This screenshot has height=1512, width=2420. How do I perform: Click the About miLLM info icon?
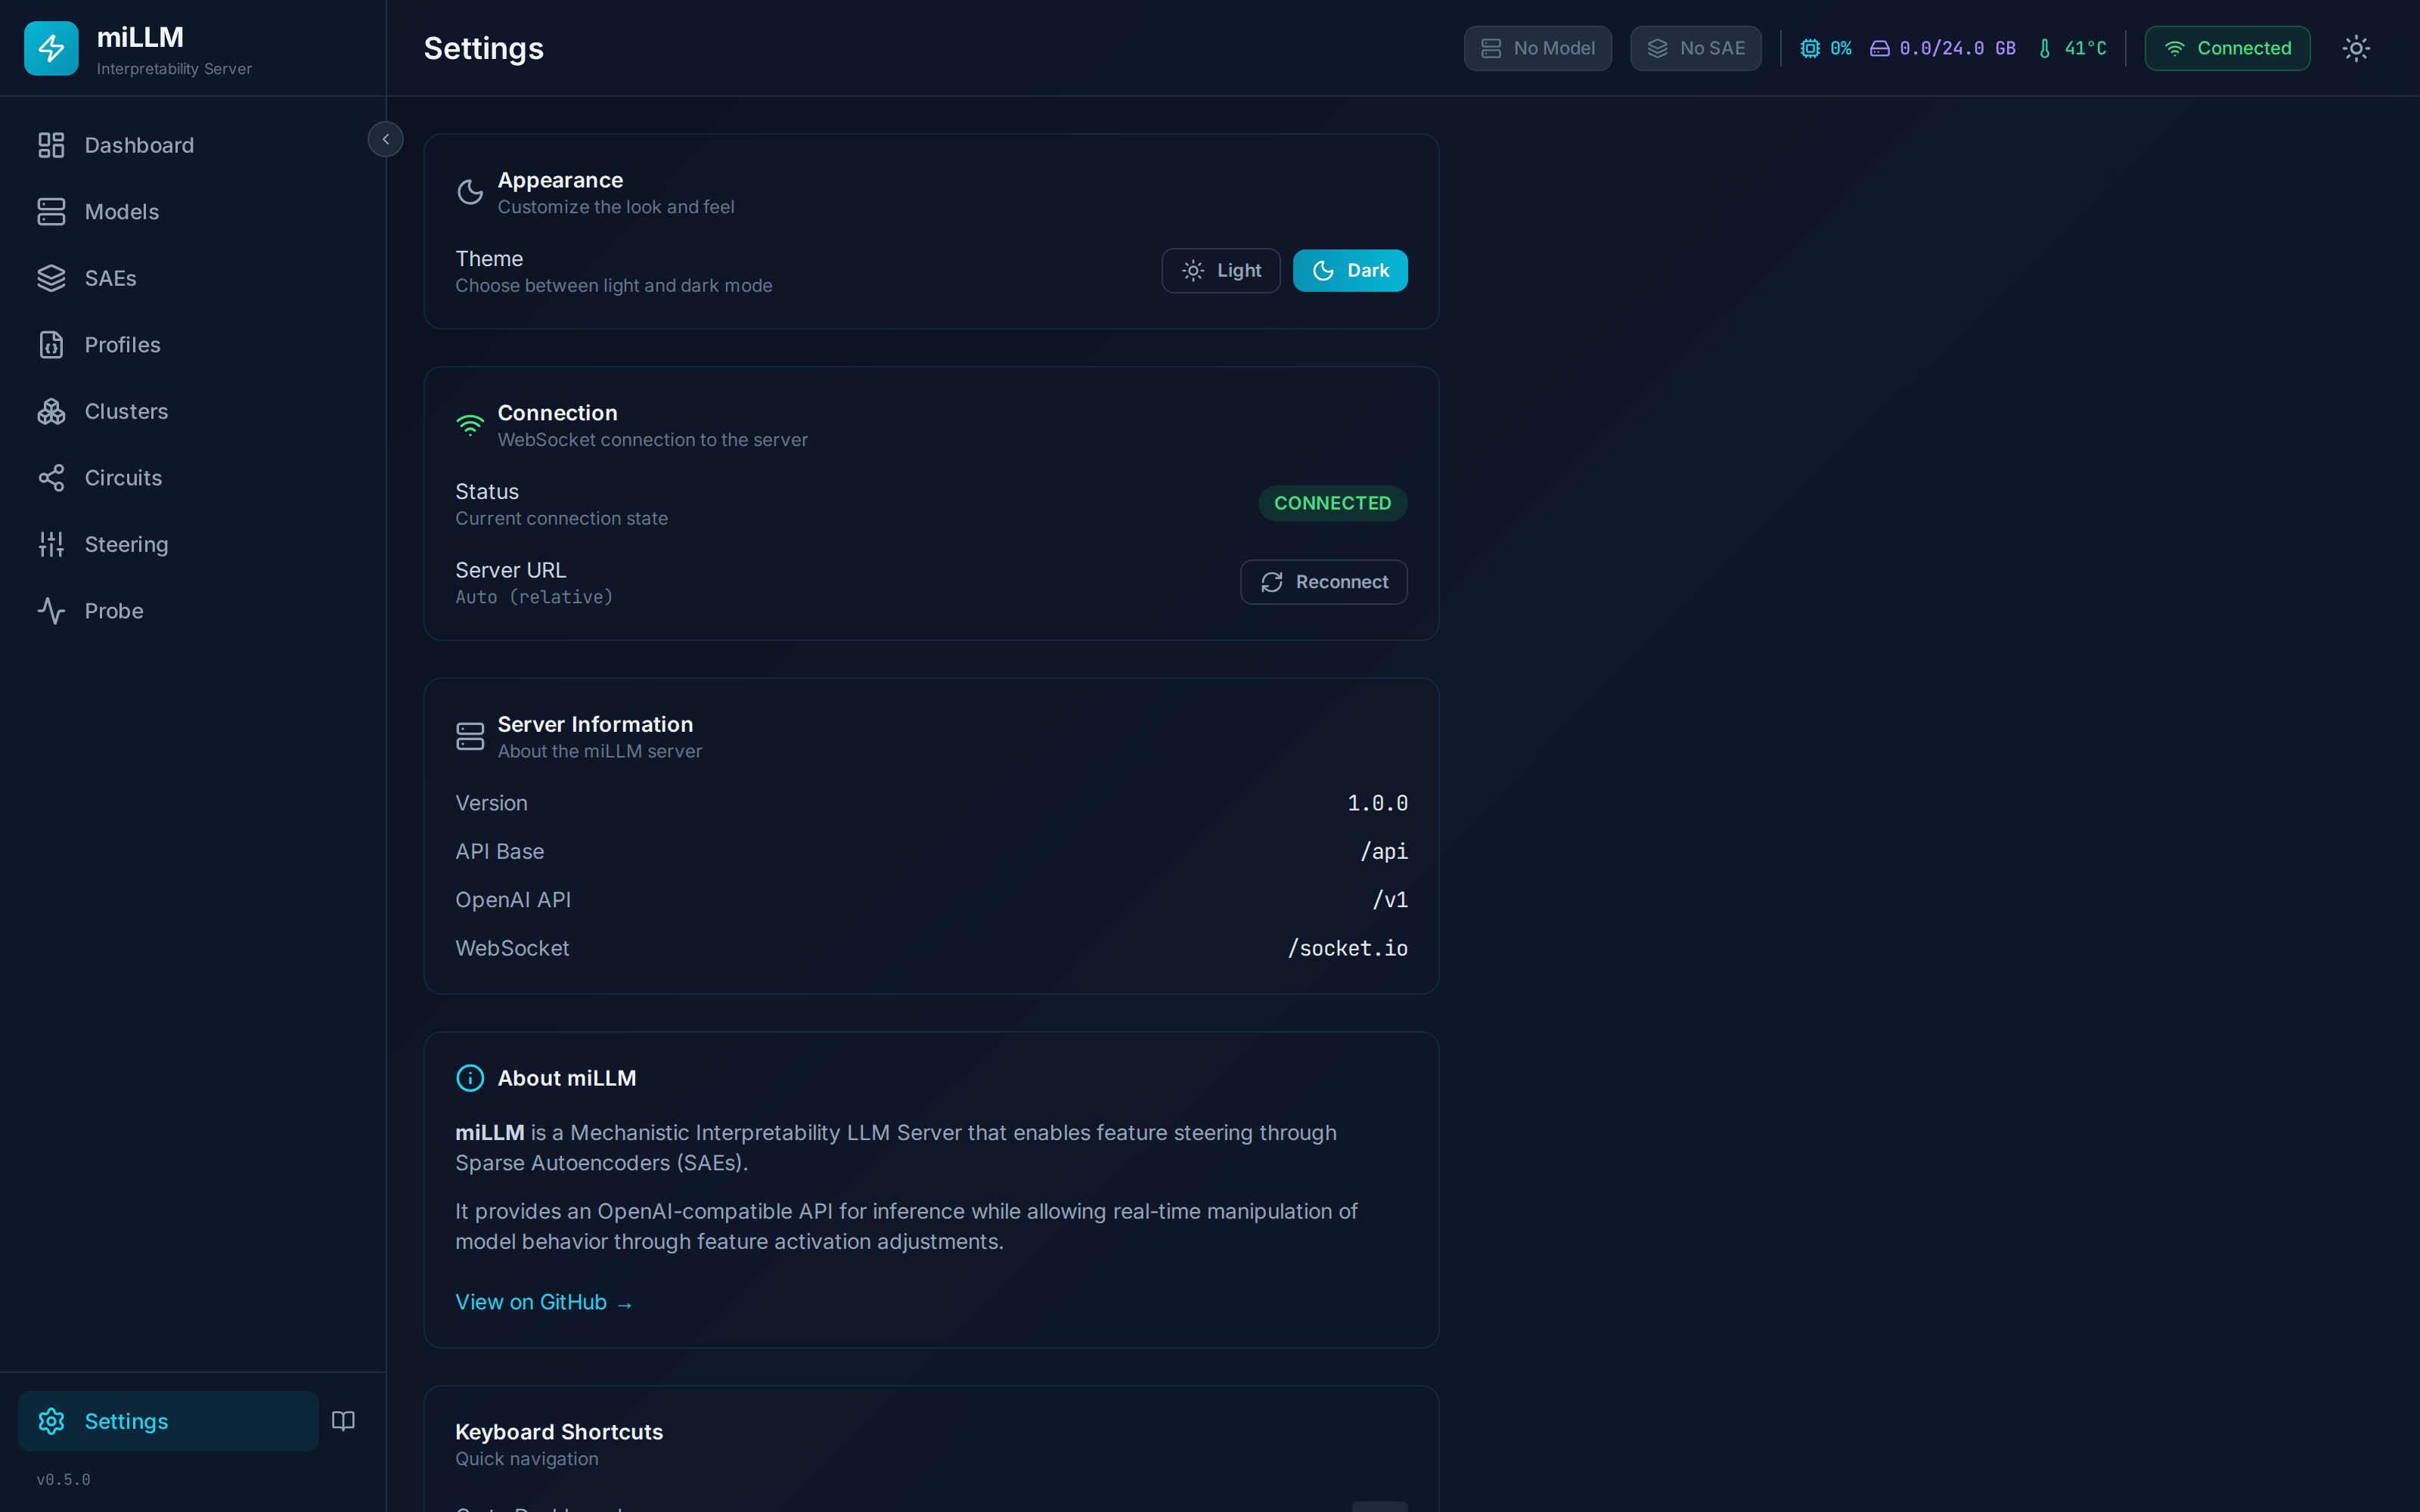click(470, 1078)
